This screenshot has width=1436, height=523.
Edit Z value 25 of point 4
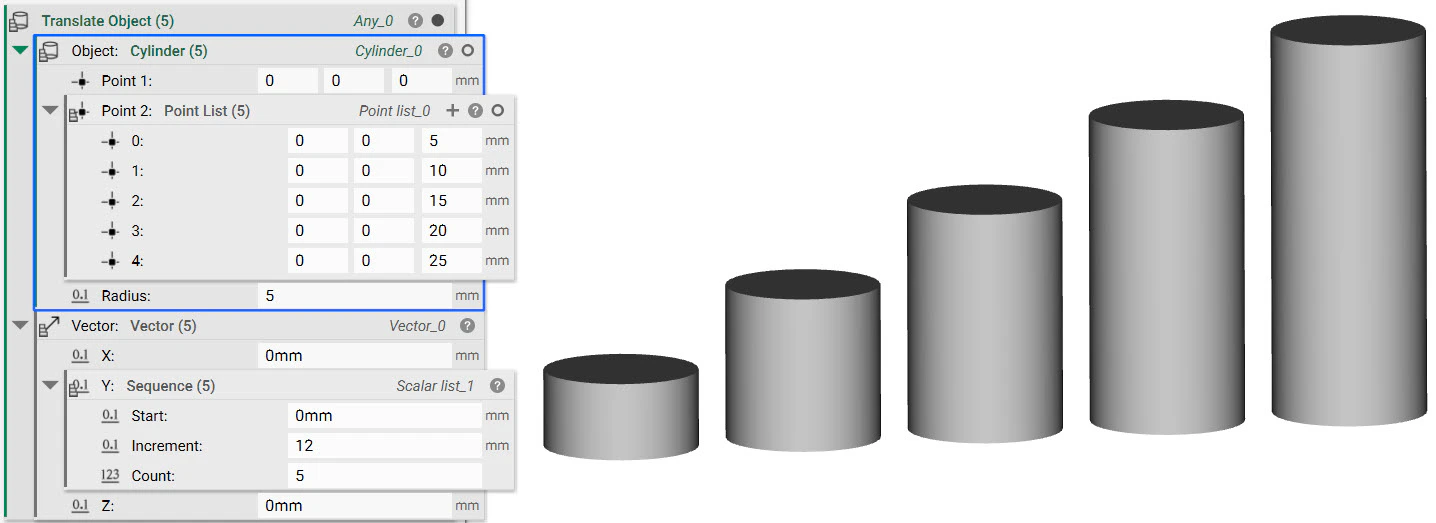click(451, 261)
